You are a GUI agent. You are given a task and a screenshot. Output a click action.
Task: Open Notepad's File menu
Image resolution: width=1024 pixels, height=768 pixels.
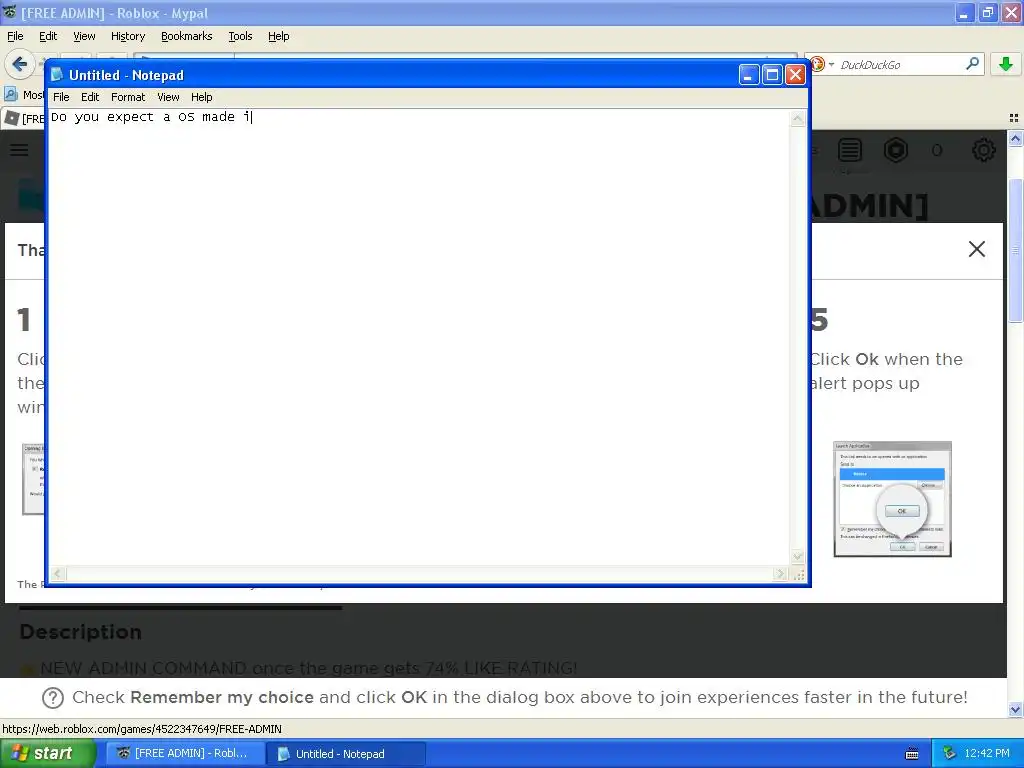pyautogui.click(x=61, y=97)
